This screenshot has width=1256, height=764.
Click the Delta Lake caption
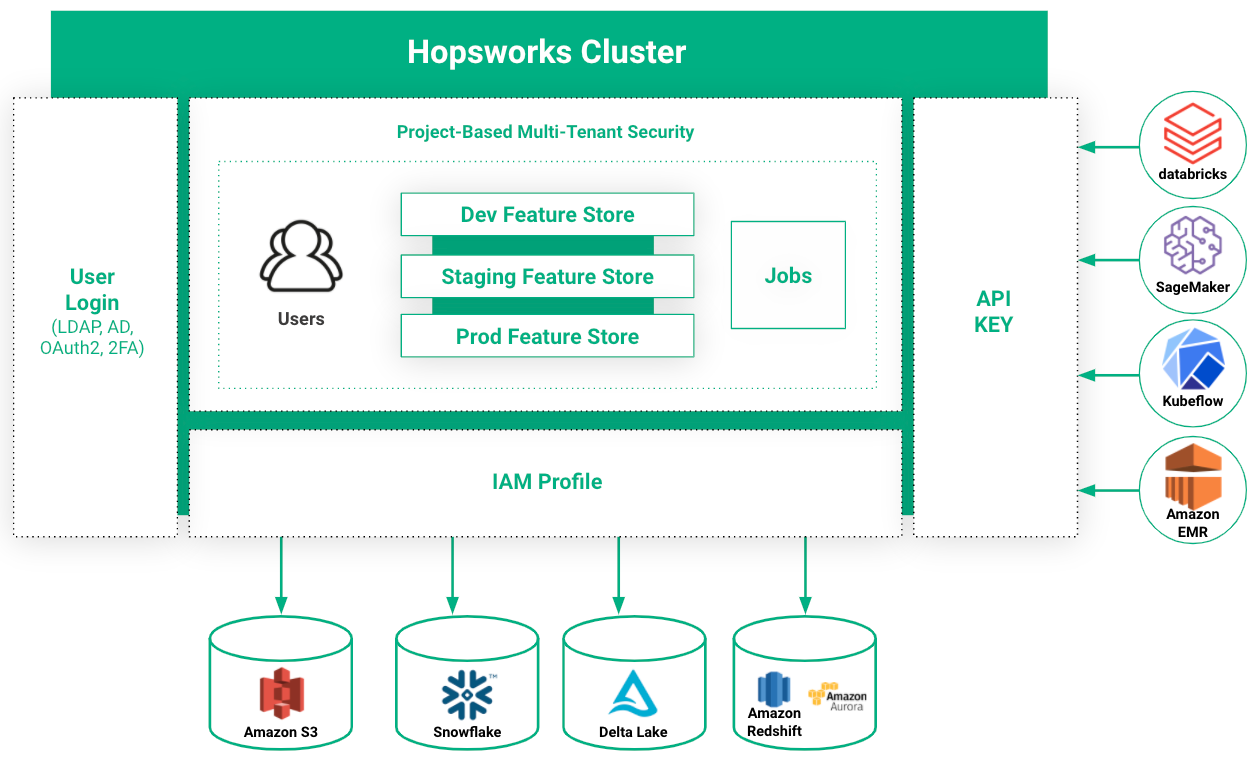click(633, 732)
